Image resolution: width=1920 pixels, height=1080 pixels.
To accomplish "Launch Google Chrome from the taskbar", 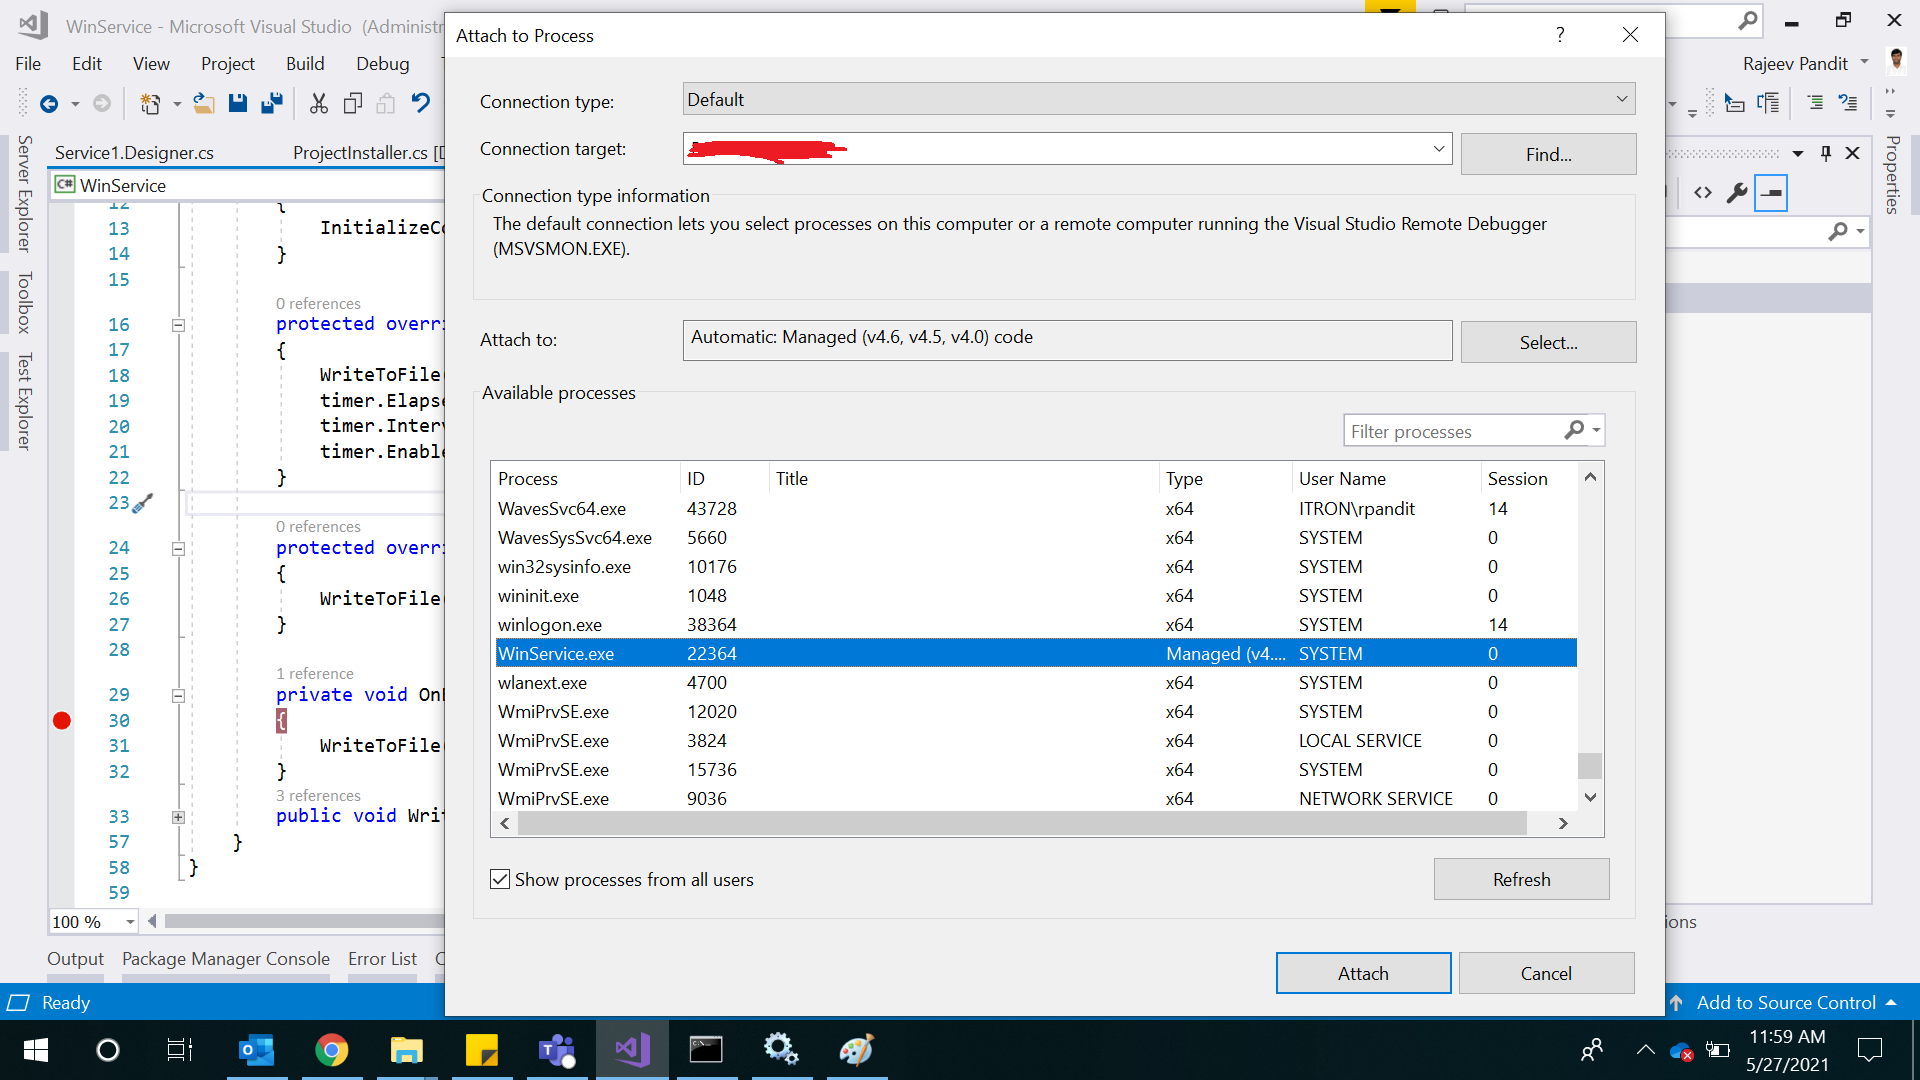I will click(332, 1050).
